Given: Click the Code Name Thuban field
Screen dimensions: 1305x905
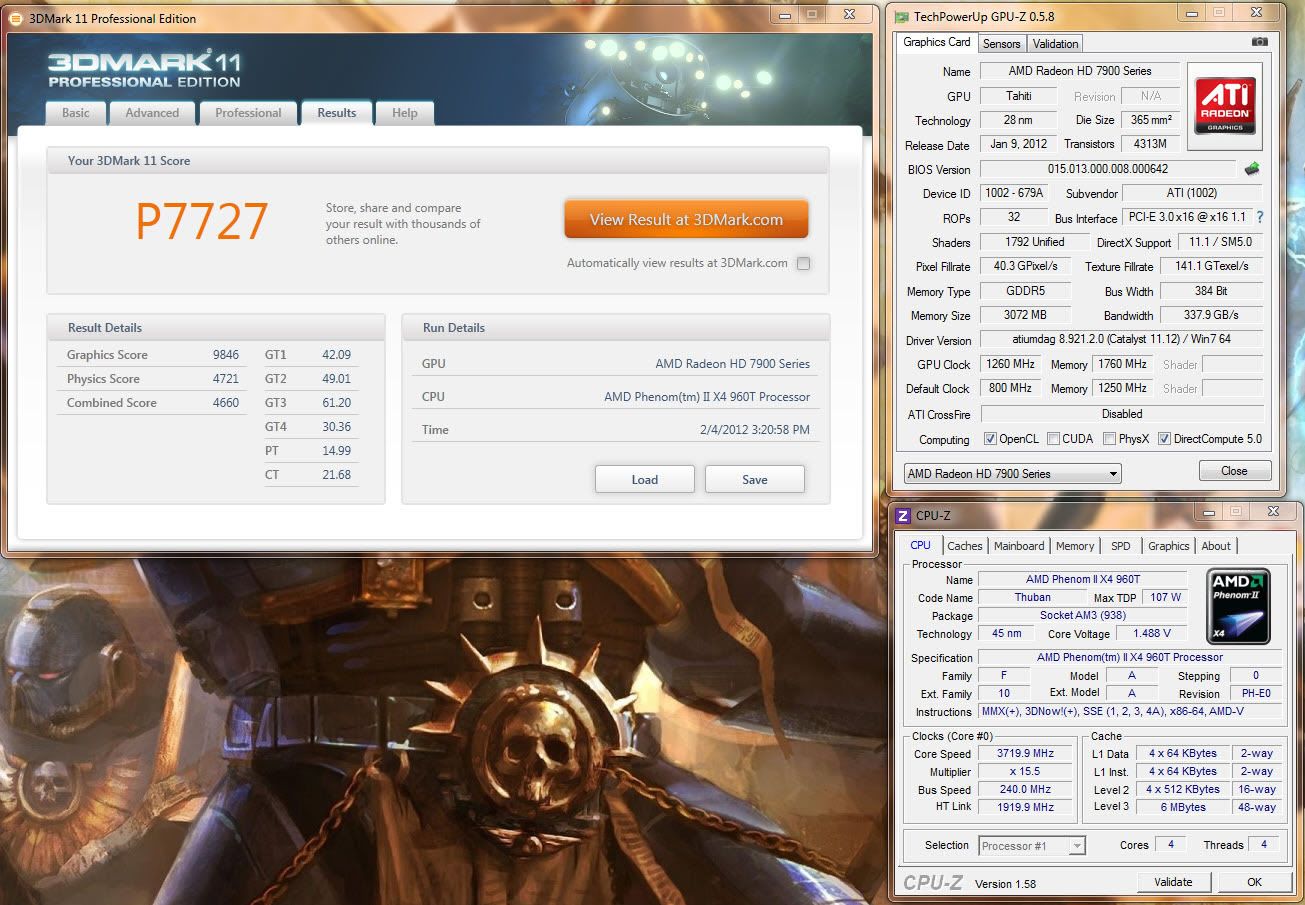Looking at the screenshot, I should 1033,597.
